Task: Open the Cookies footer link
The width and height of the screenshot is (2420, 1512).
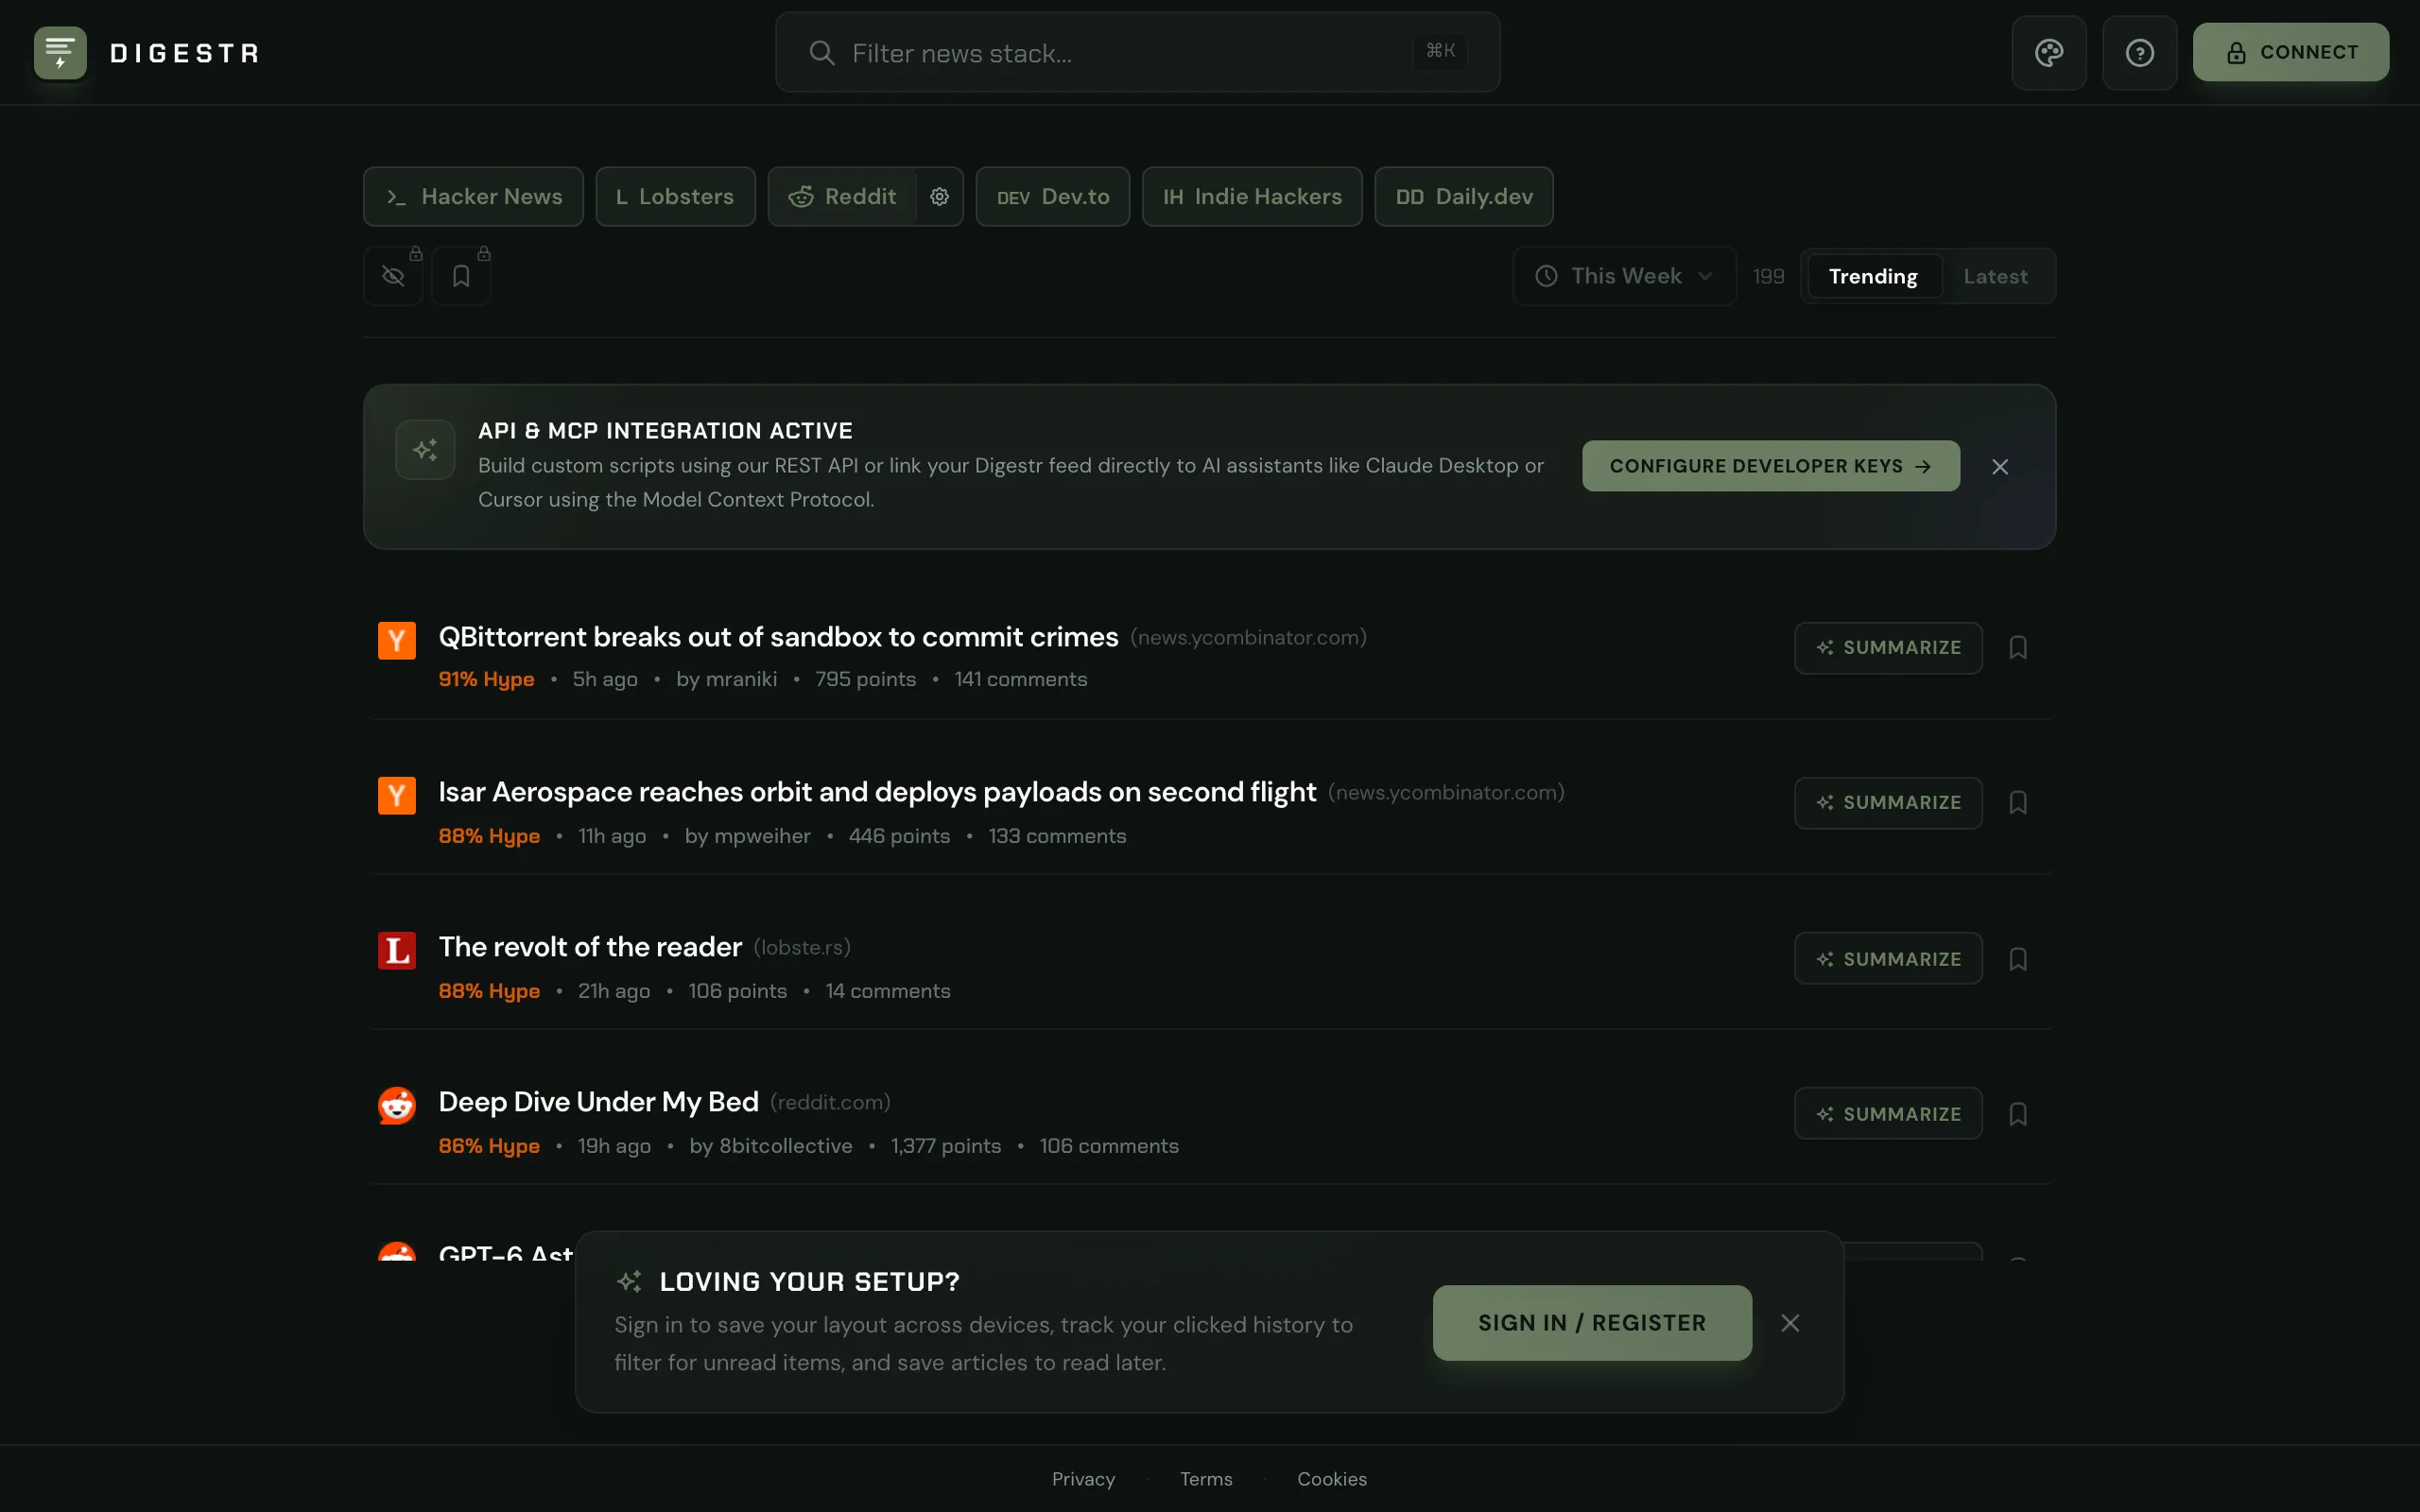Action: point(1332,1479)
